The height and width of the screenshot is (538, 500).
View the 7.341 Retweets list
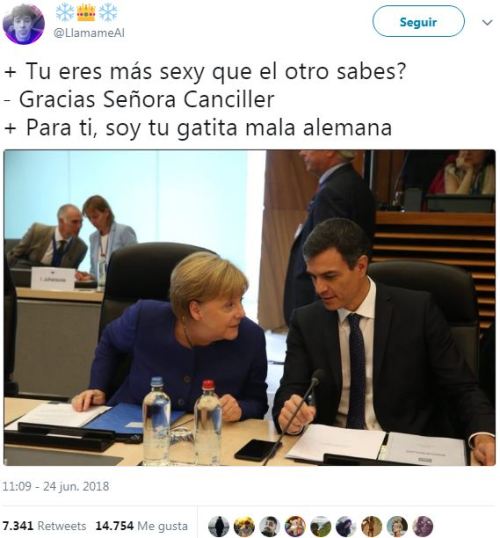pyautogui.click(x=44, y=526)
